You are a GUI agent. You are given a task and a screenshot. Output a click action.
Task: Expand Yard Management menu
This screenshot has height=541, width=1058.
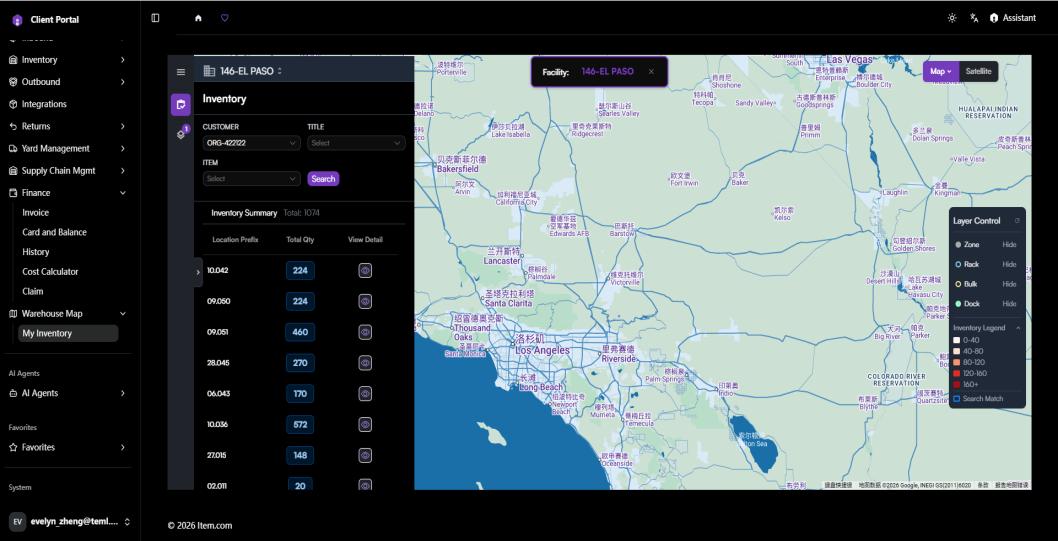[x=67, y=148]
